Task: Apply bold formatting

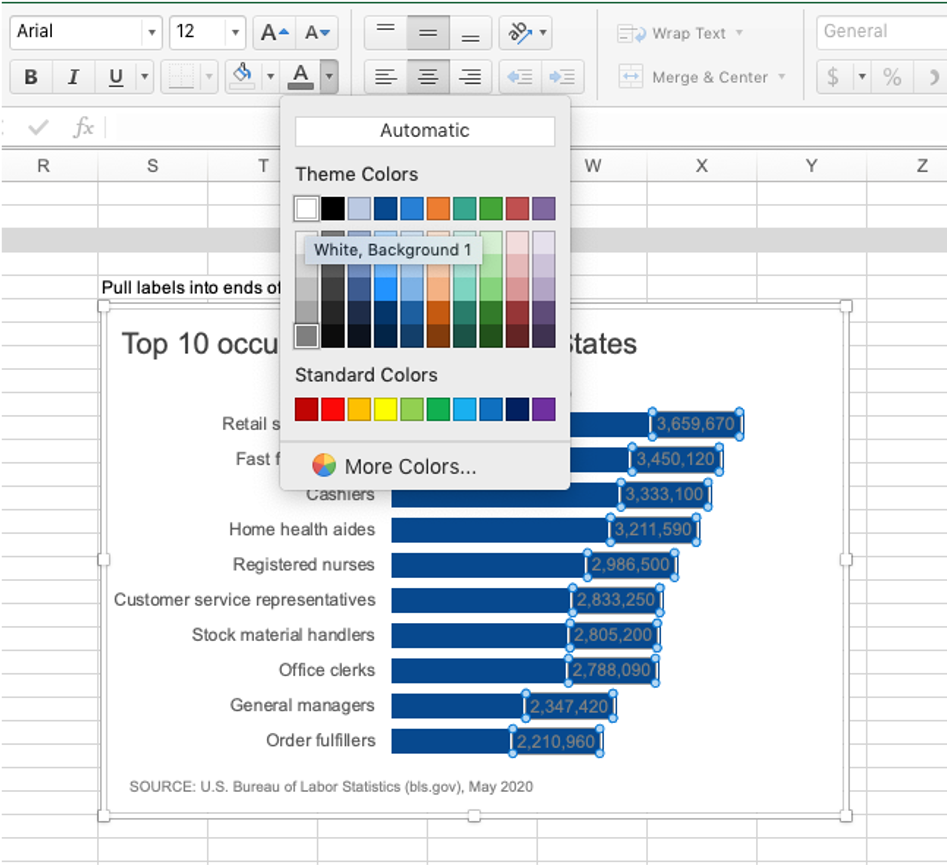Action: pyautogui.click(x=30, y=77)
